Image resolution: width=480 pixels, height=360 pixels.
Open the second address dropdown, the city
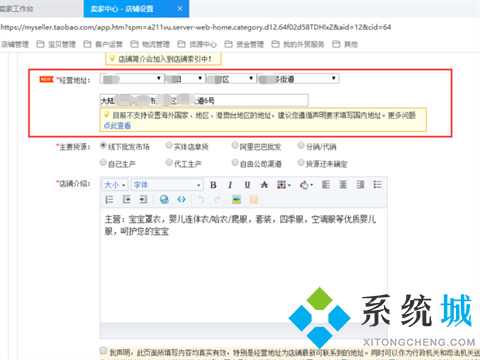tap(185, 79)
